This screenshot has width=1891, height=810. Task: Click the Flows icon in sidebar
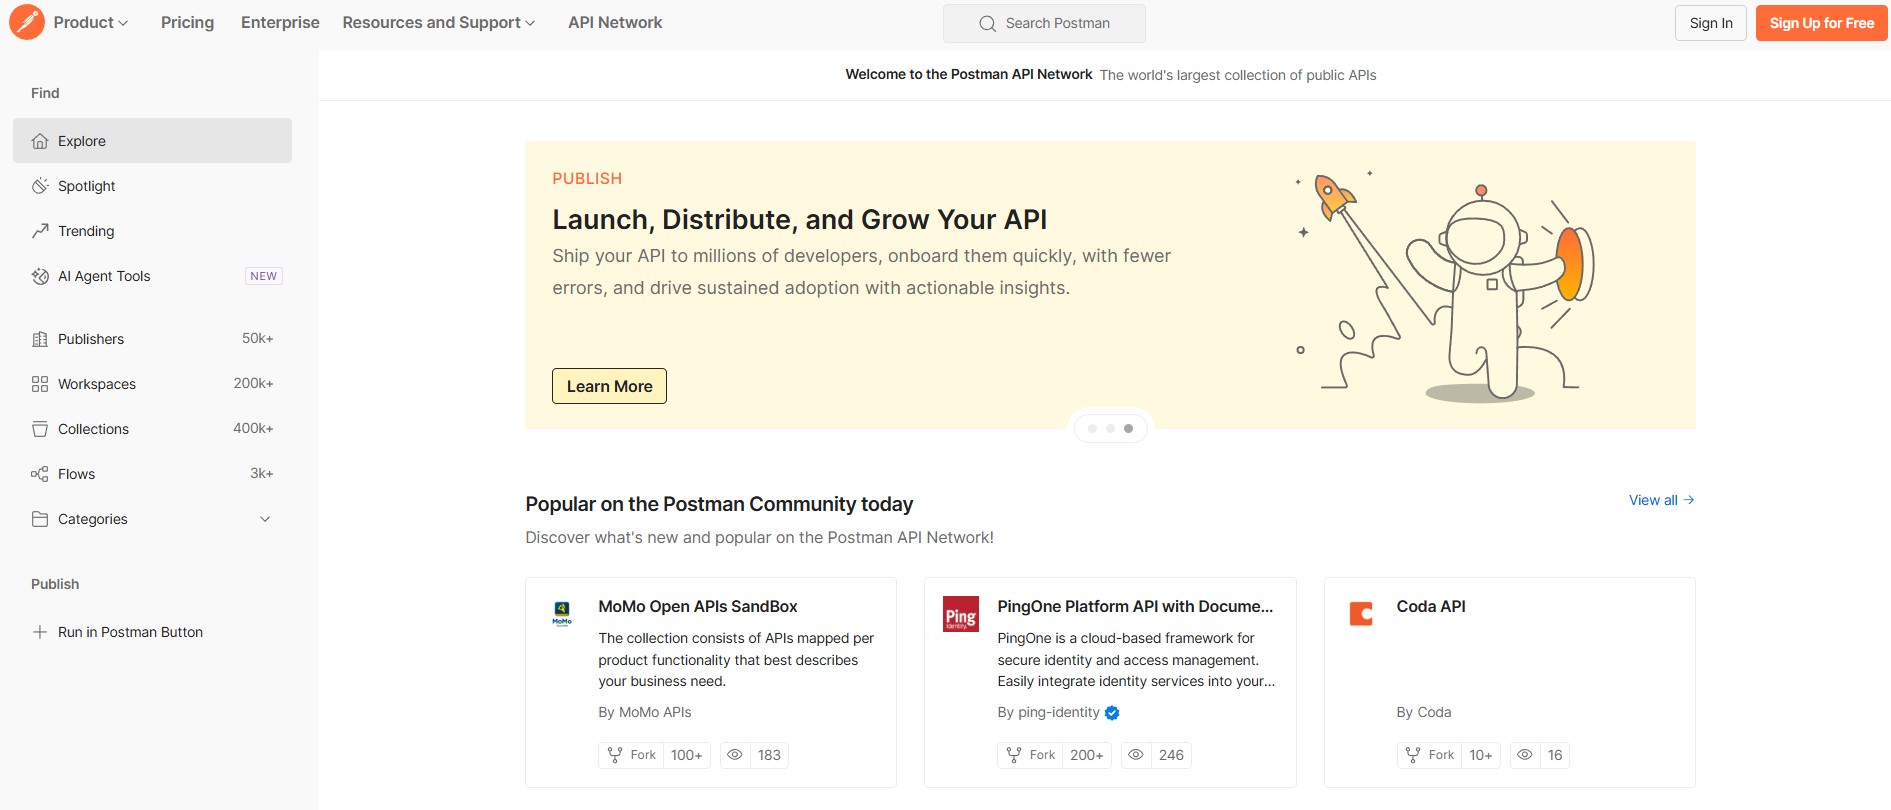(x=40, y=474)
